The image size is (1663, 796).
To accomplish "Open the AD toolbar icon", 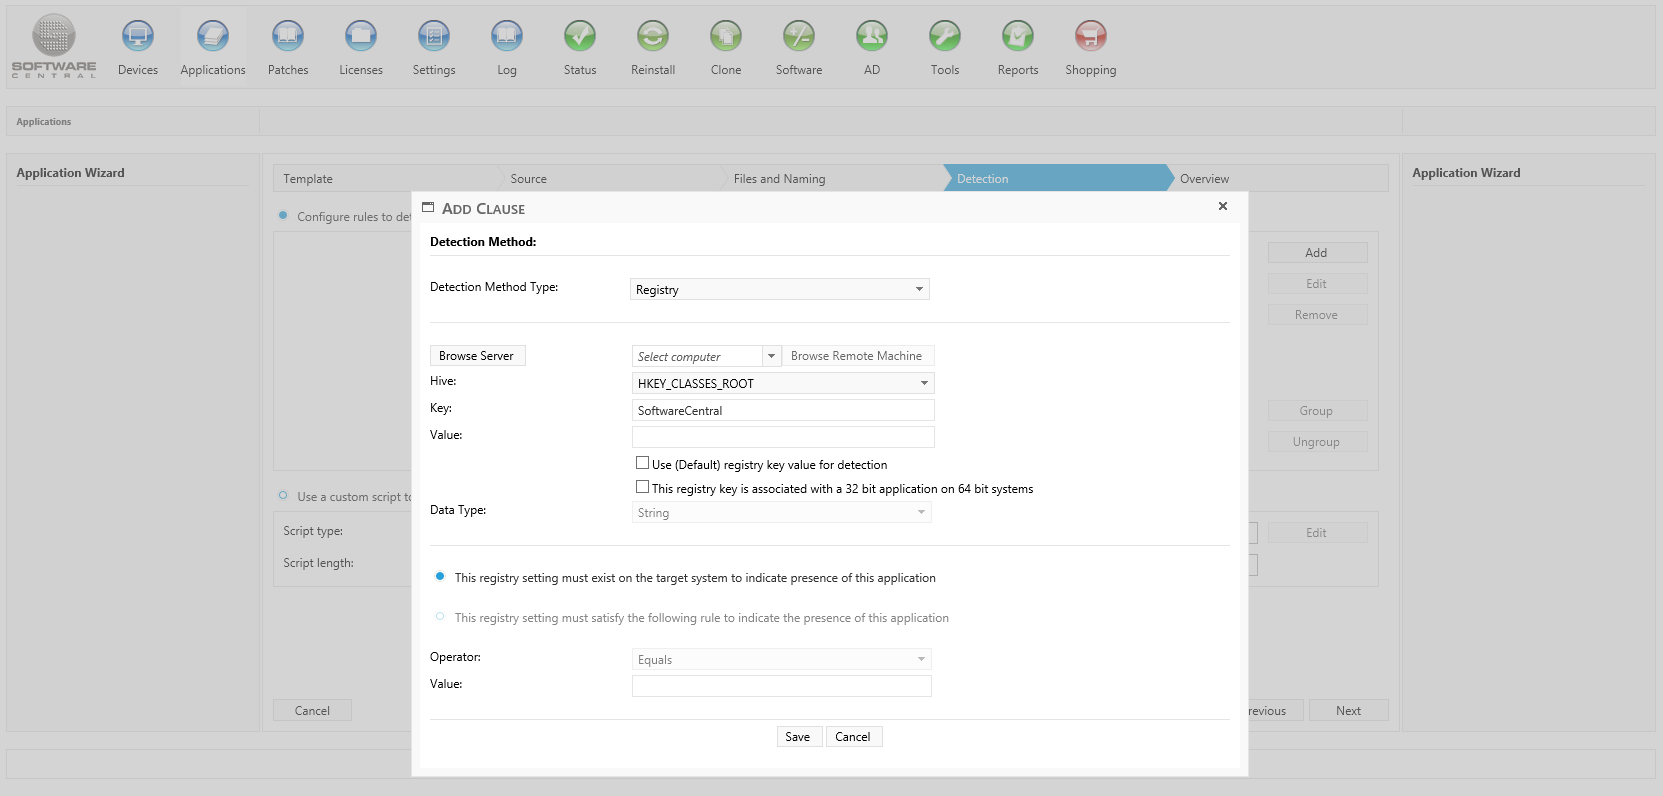I will click(872, 37).
